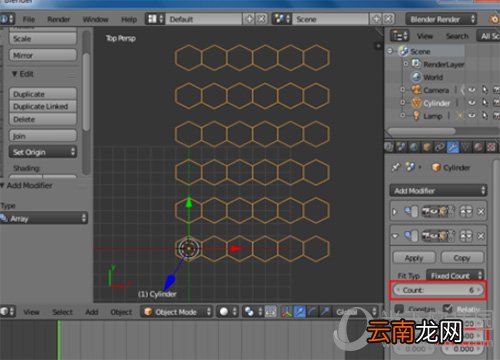
Task: Toggle selectability cursor for Cylinder
Action: (484, 103)
